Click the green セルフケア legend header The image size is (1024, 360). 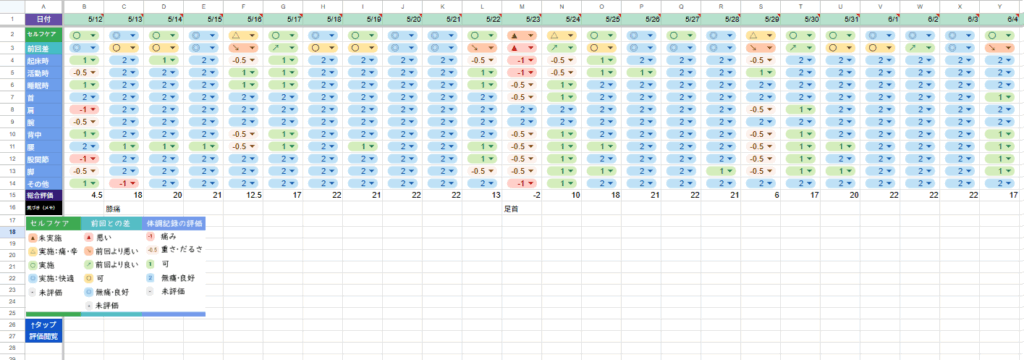click(x=53, y=223)
